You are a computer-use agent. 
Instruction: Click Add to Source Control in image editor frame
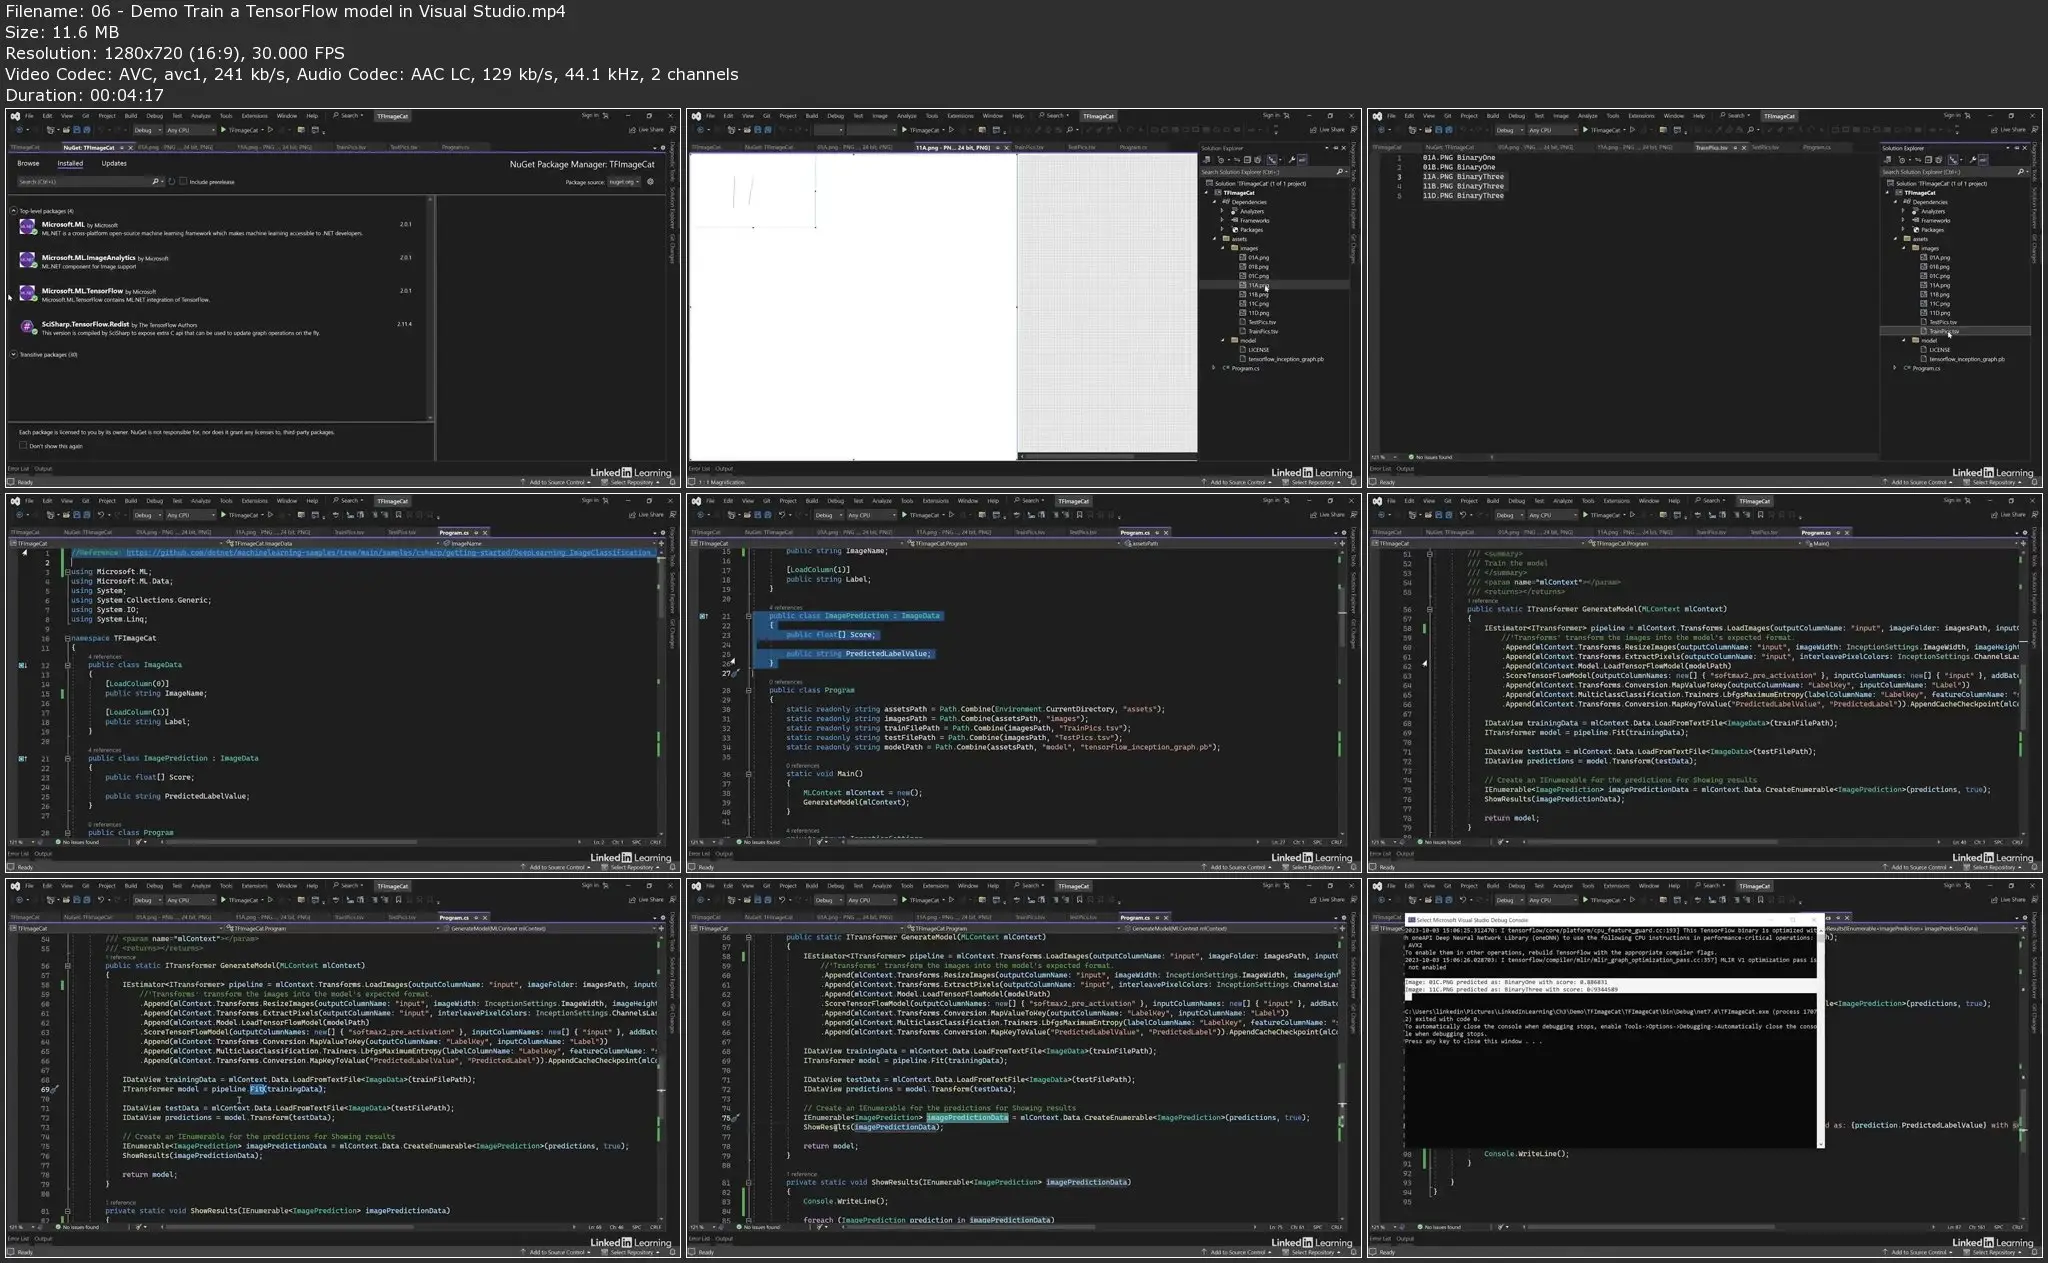(x=1238, y=482)
